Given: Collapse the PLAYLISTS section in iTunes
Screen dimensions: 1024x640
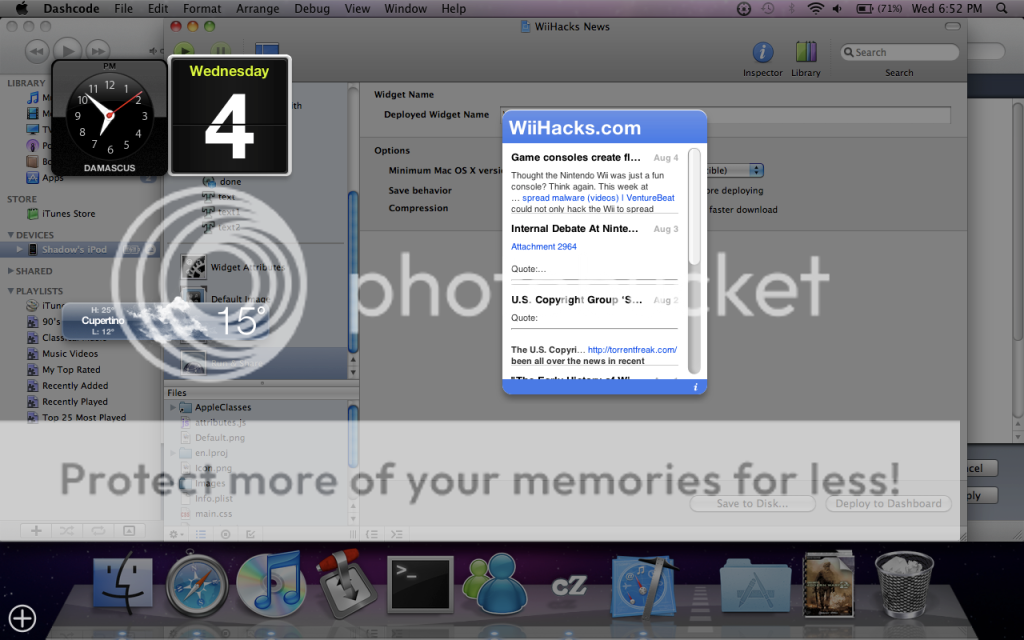Looking at the screenshot, I should click(10, 291).
